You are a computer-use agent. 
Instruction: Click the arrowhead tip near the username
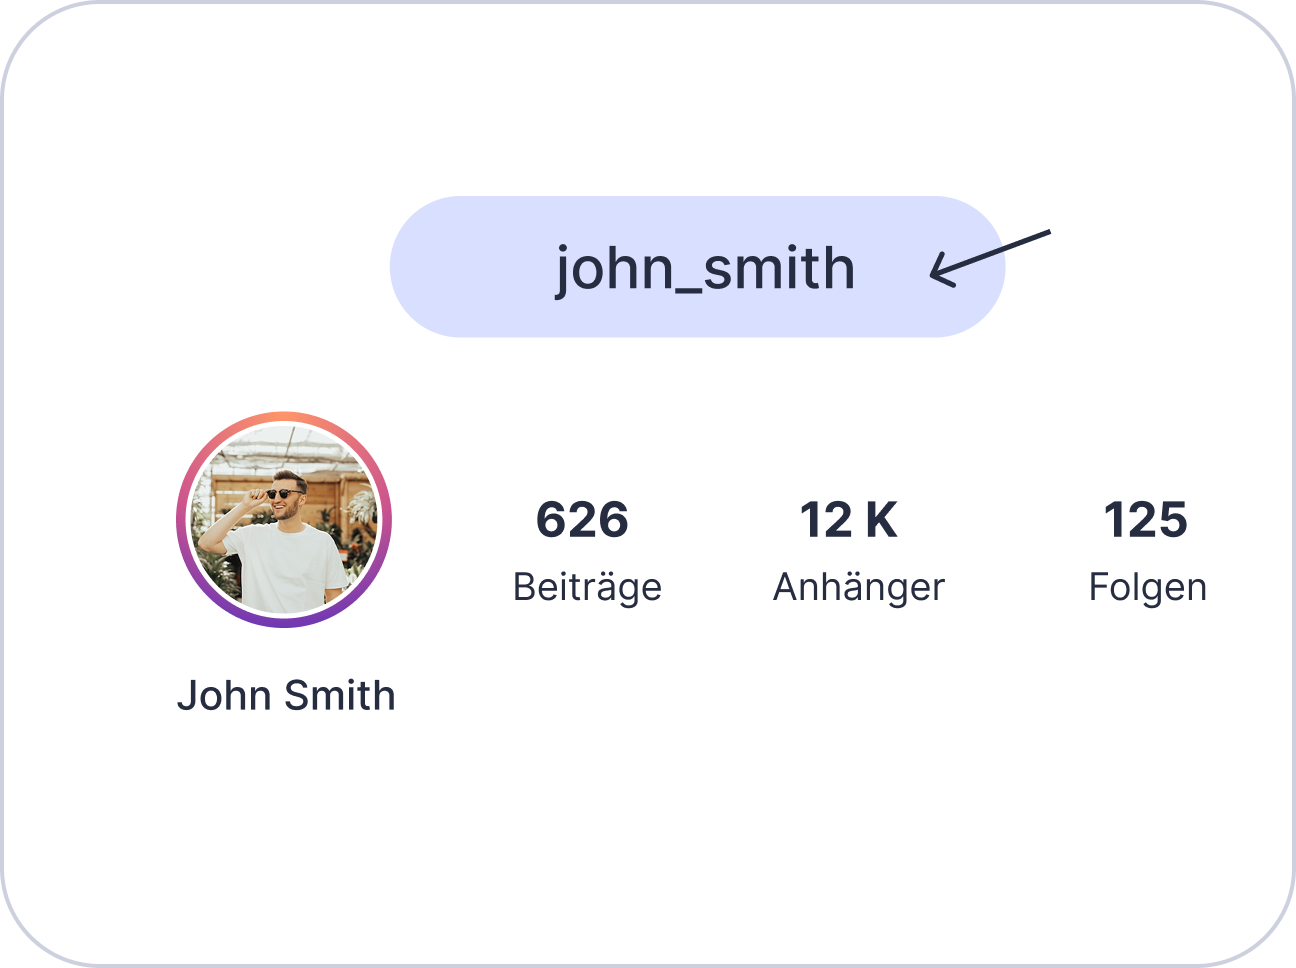click(x=934, y=273)
